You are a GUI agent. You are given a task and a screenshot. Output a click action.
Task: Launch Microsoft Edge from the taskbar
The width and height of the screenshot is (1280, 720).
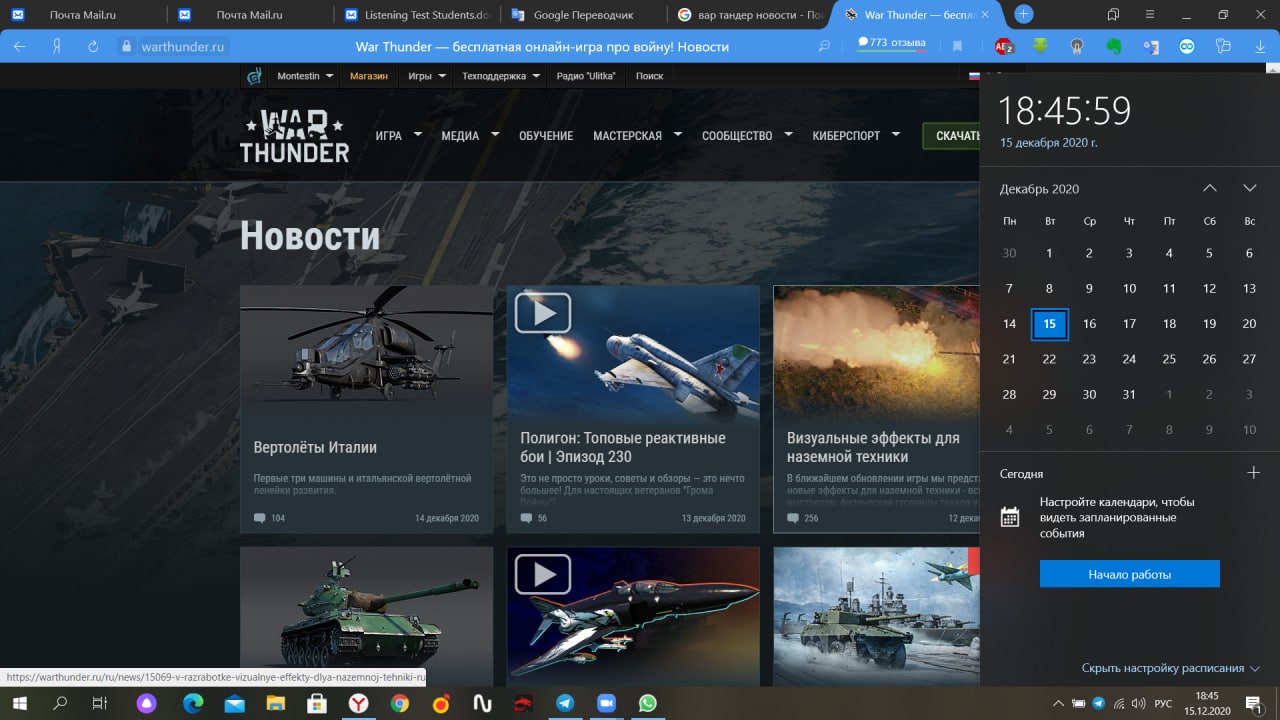[192, 704]
